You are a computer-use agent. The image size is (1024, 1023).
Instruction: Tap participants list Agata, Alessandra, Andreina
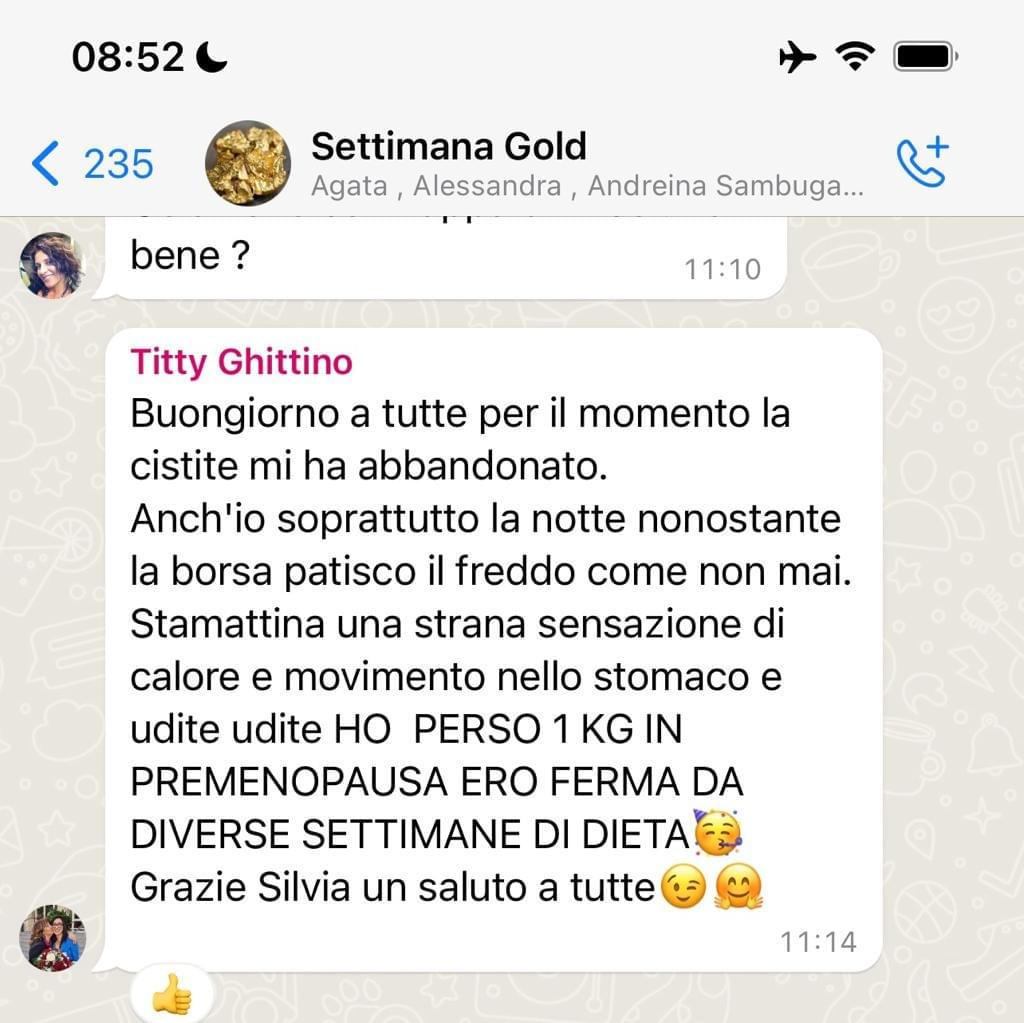[x=587, y=186]
